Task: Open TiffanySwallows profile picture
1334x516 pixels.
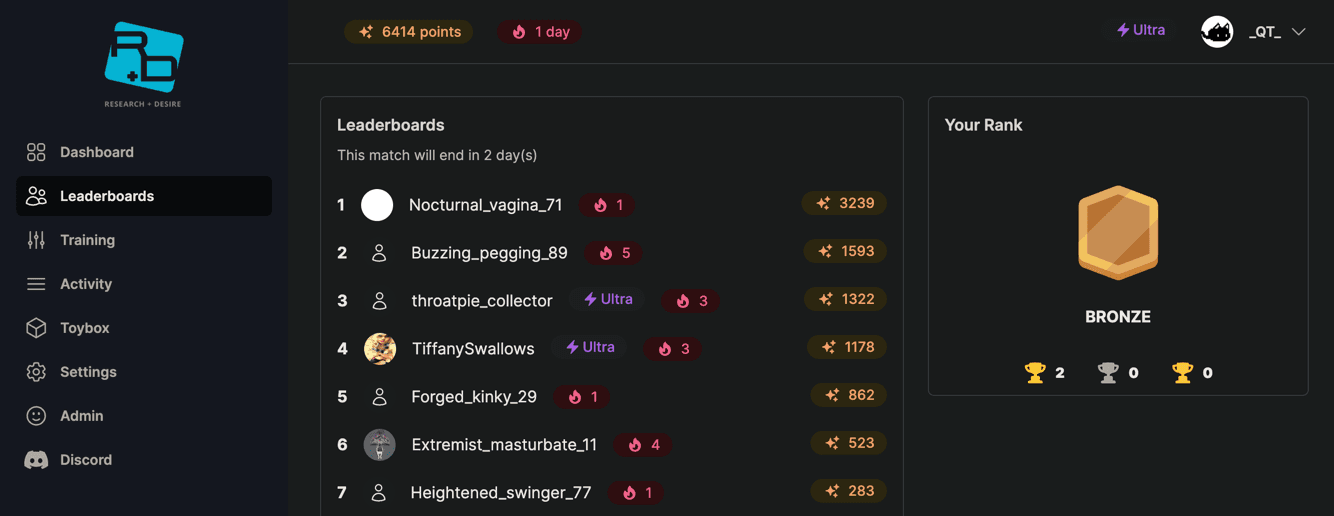Action: pos(380,348)
